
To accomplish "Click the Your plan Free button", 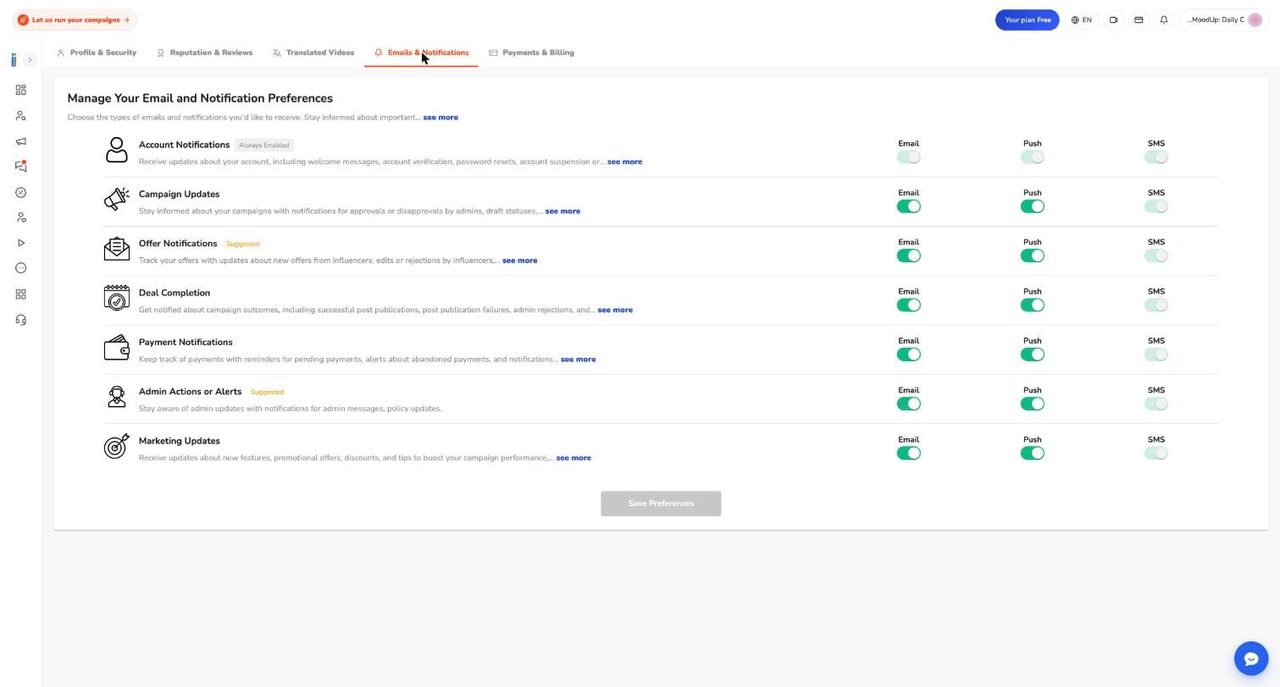I will [1027, 20].
